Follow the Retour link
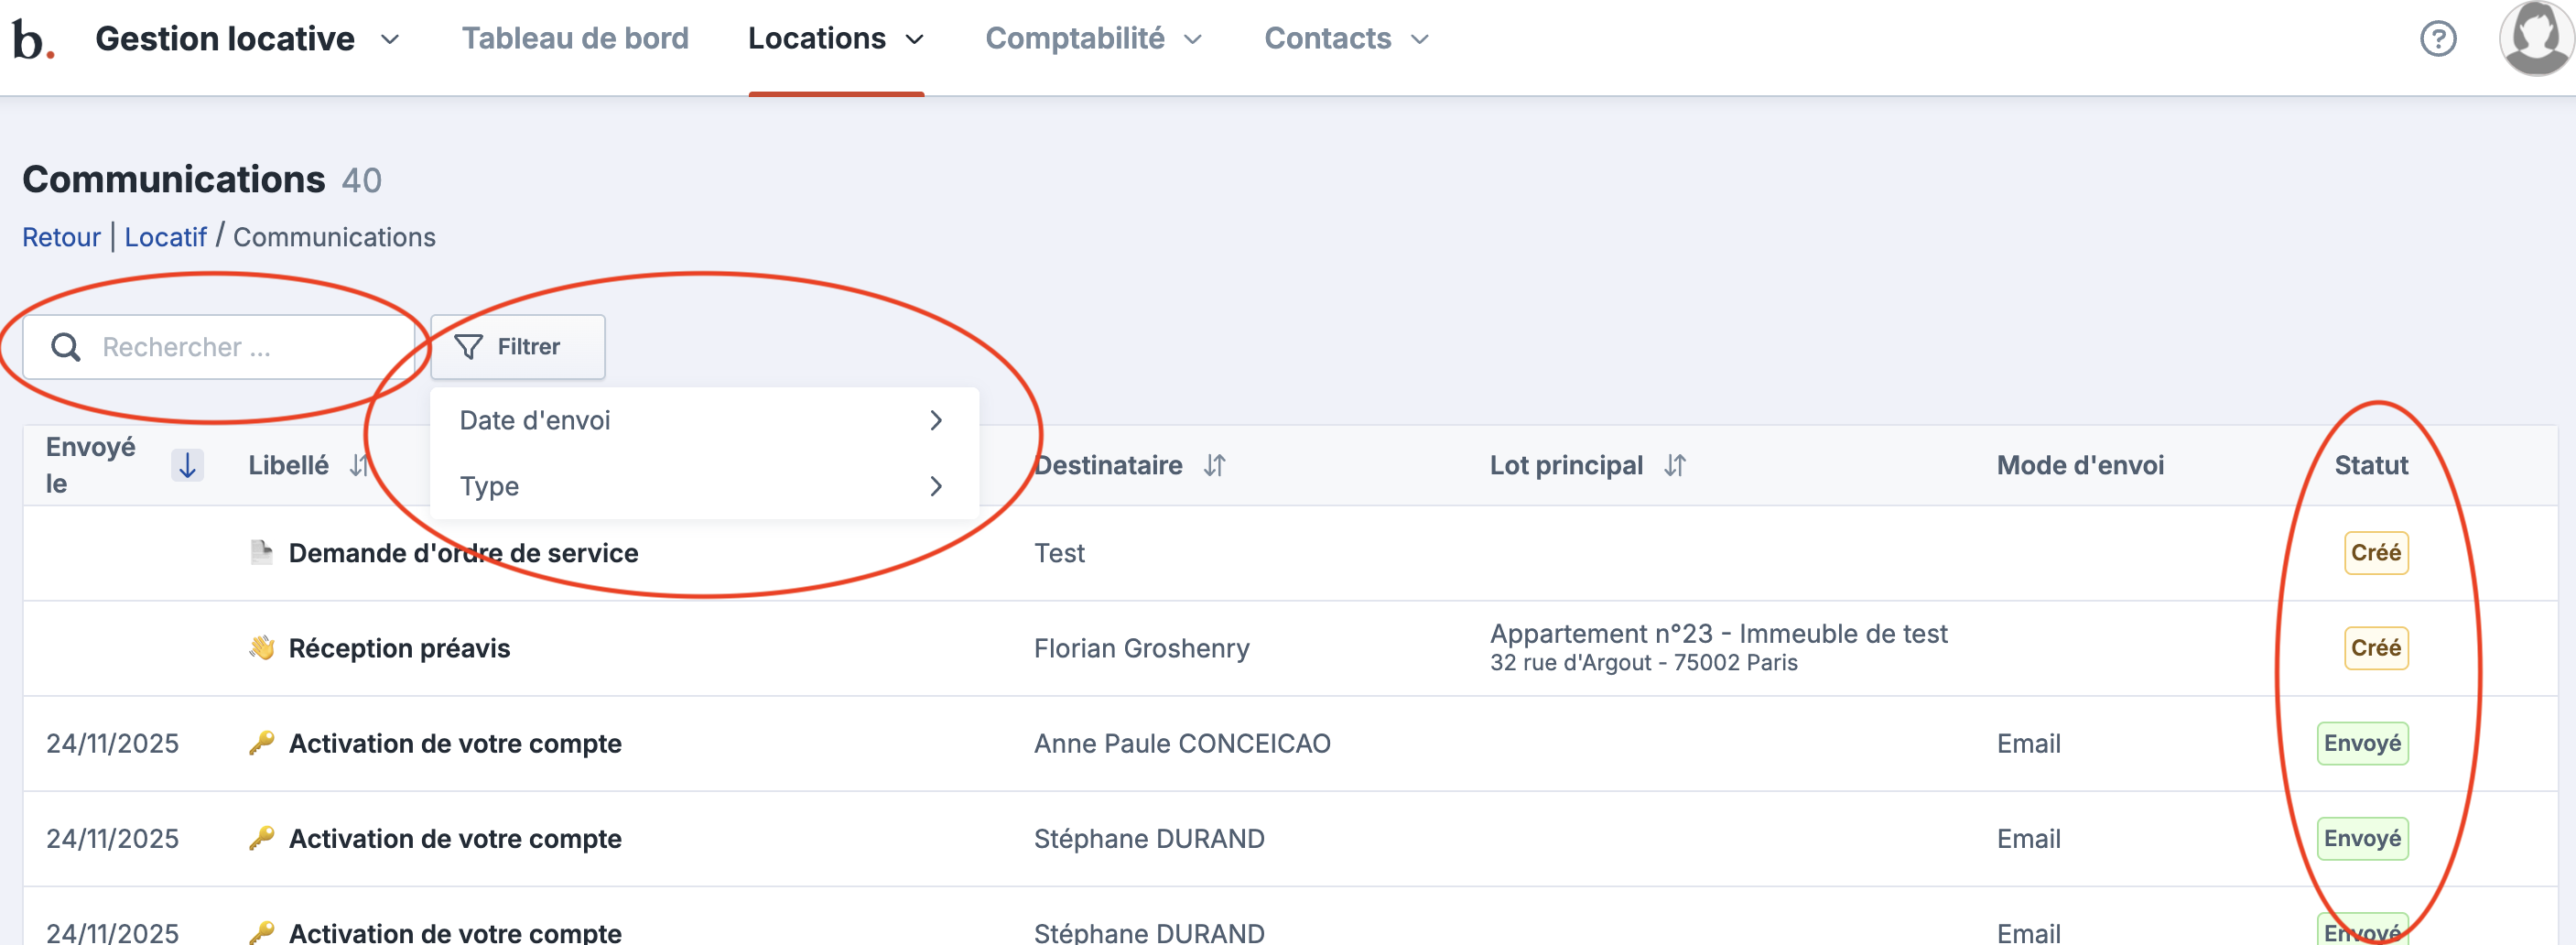Image resolution: width=2576 pixels, height=945 pixels. pos(61,237)
